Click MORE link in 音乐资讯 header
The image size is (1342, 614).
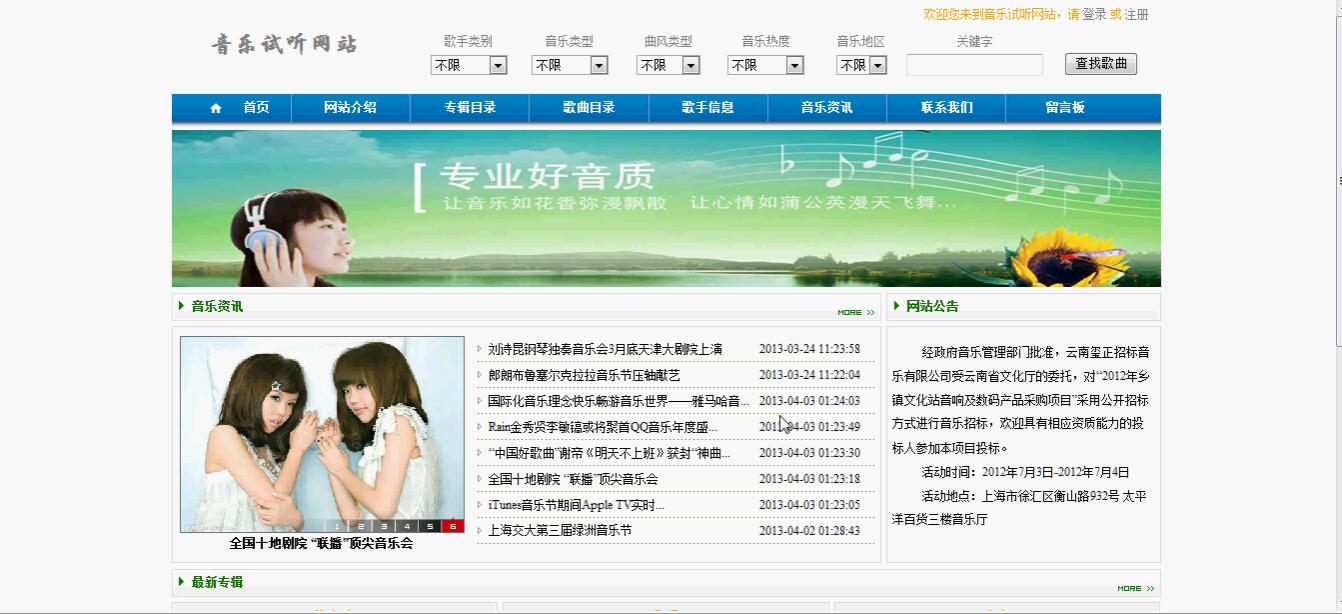[856, 313]
